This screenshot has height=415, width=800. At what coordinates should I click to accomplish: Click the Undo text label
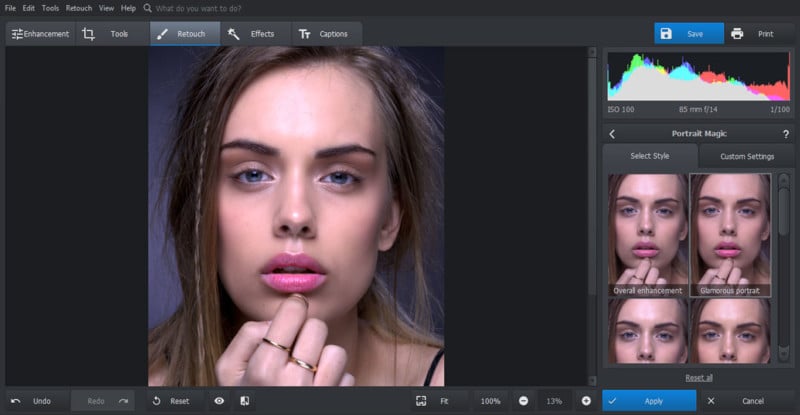pos(42,401)
